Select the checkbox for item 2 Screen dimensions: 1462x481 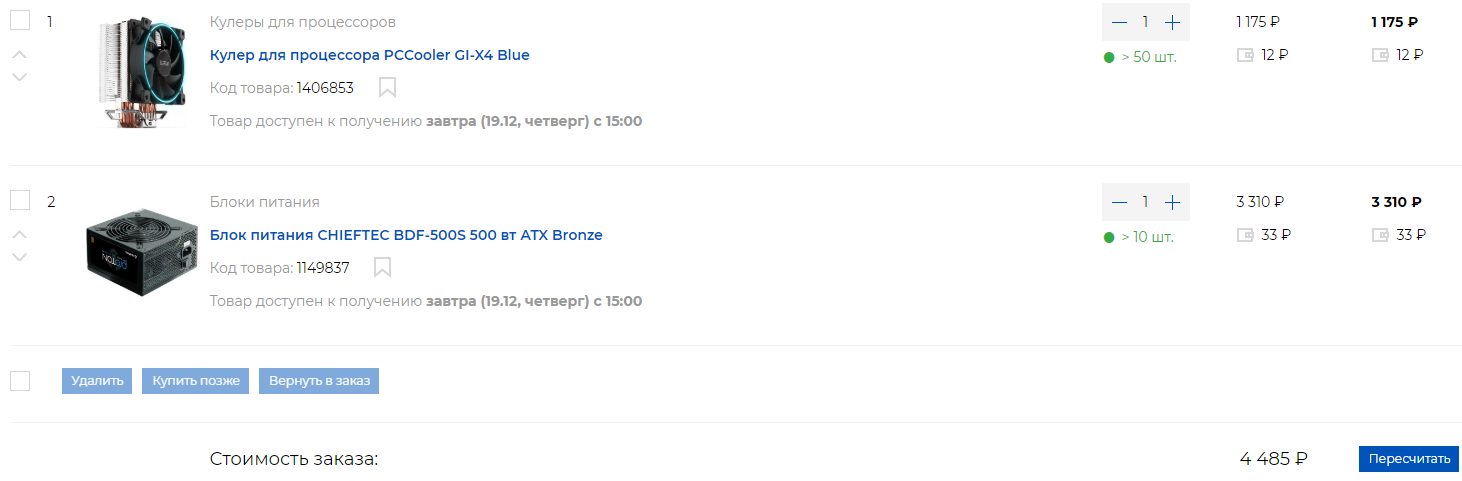coord(20,201)
